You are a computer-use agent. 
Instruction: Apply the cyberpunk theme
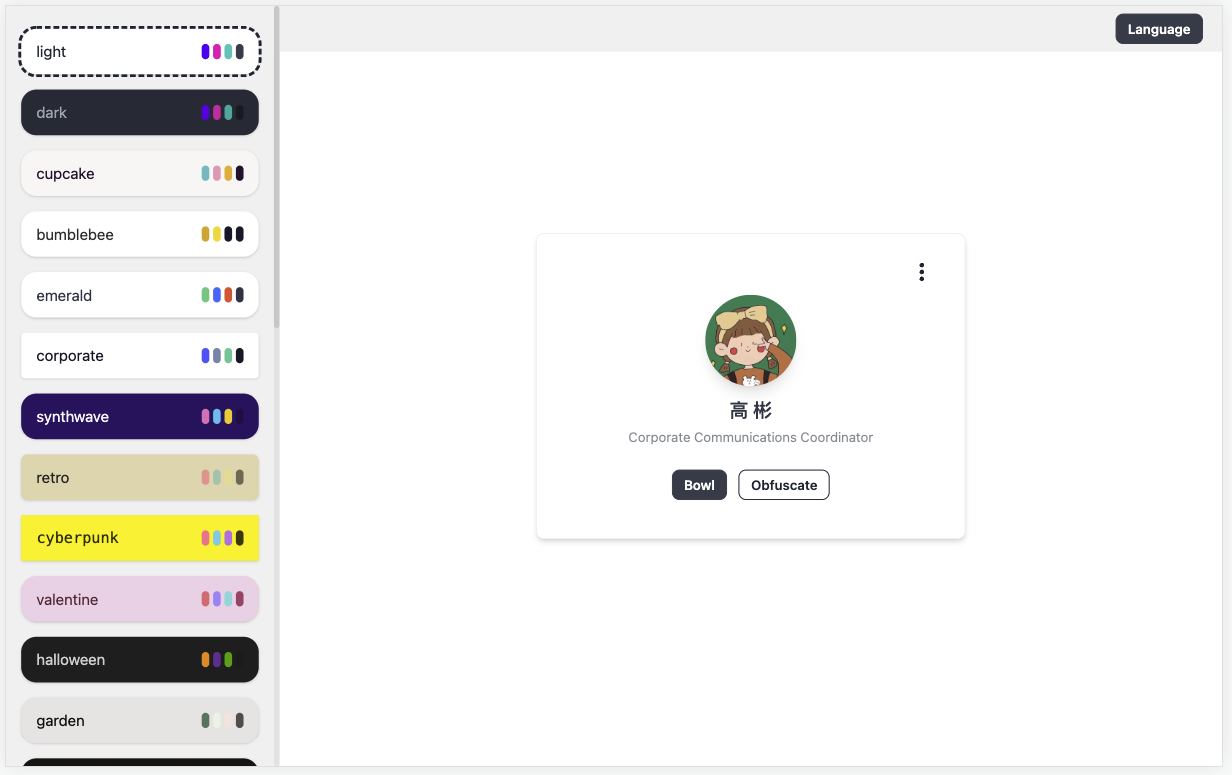coord(140,538)
